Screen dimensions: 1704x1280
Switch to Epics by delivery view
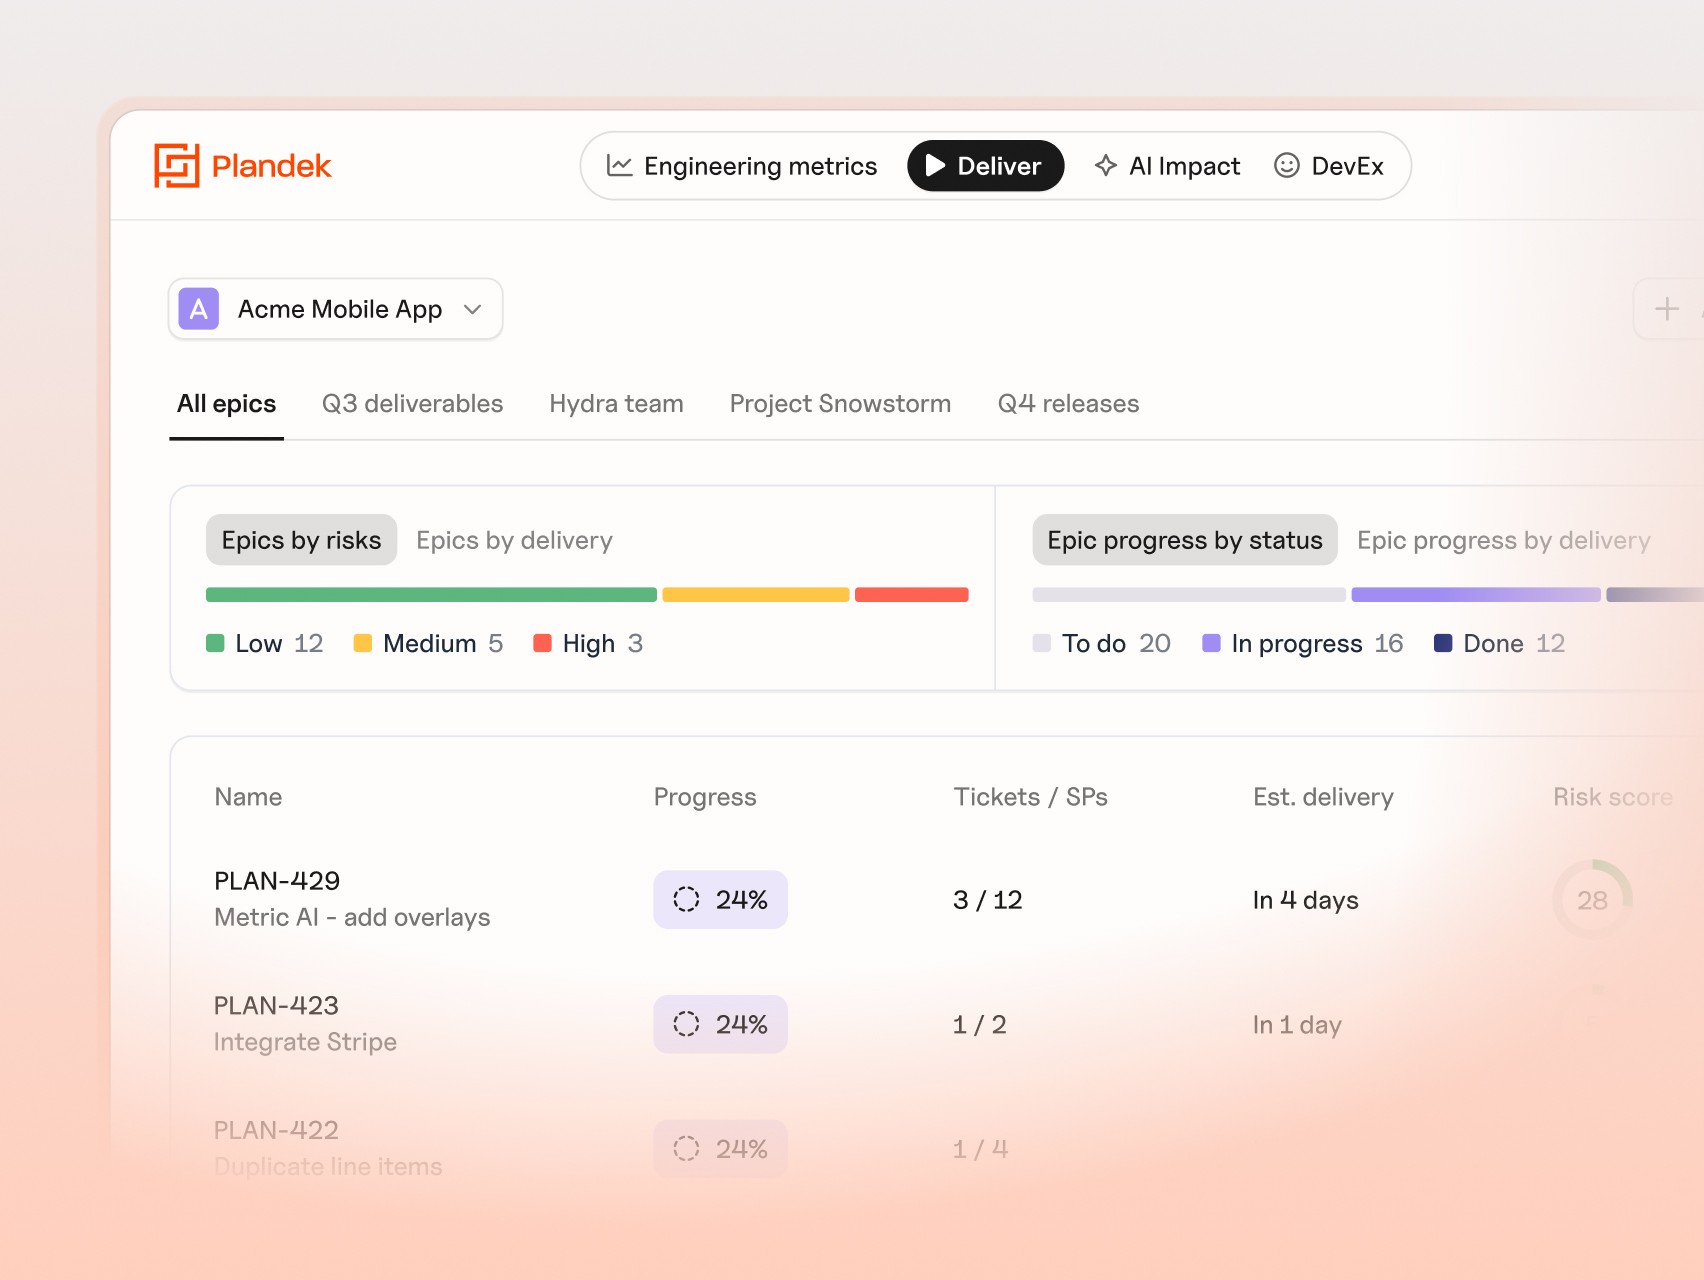(514, 540)
